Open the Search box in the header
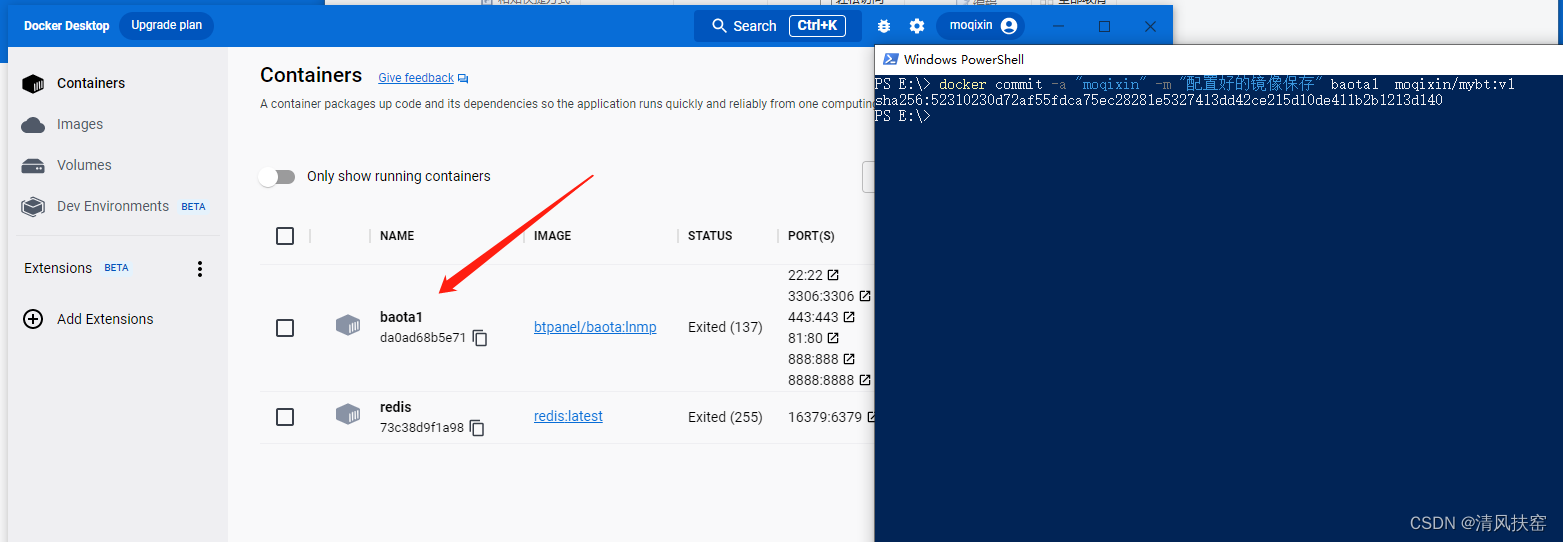 click(778, 26)
